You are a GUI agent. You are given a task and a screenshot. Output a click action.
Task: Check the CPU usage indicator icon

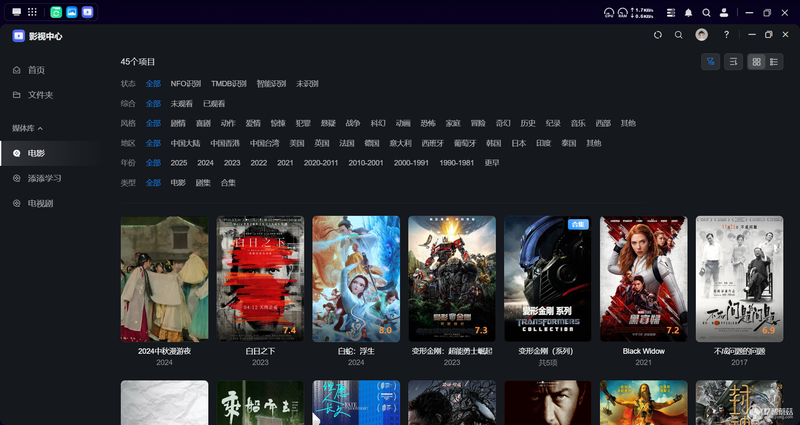click(609, 13)
